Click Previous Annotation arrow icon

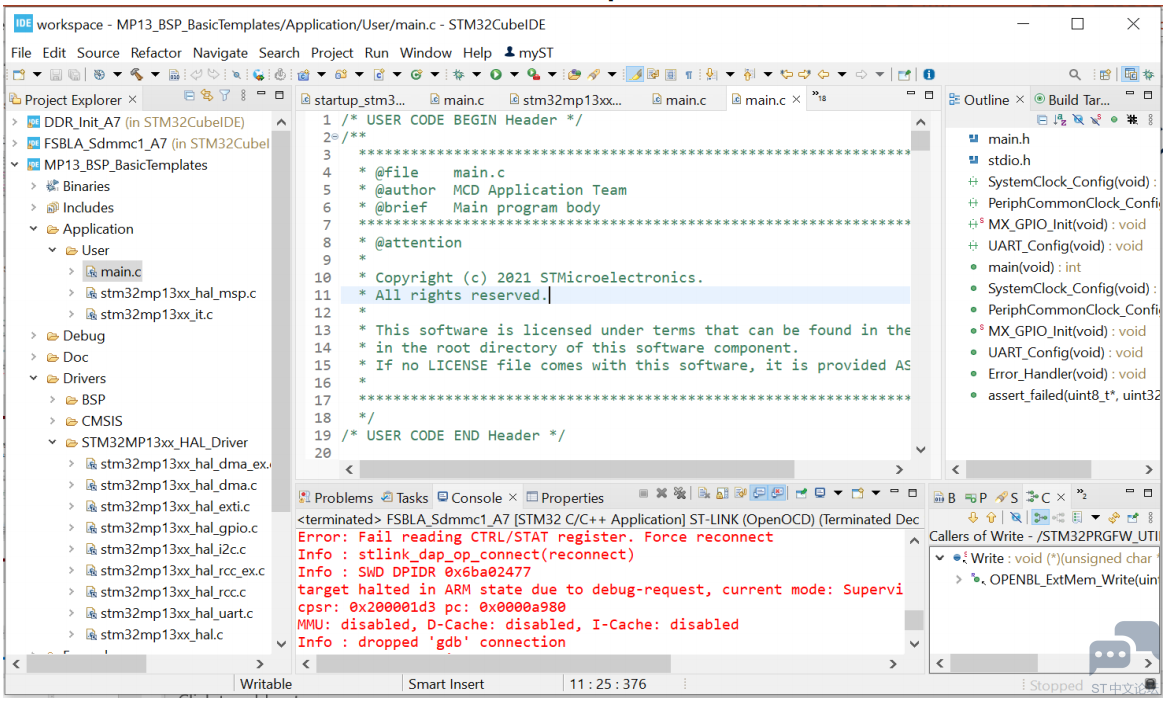point(748,74)
